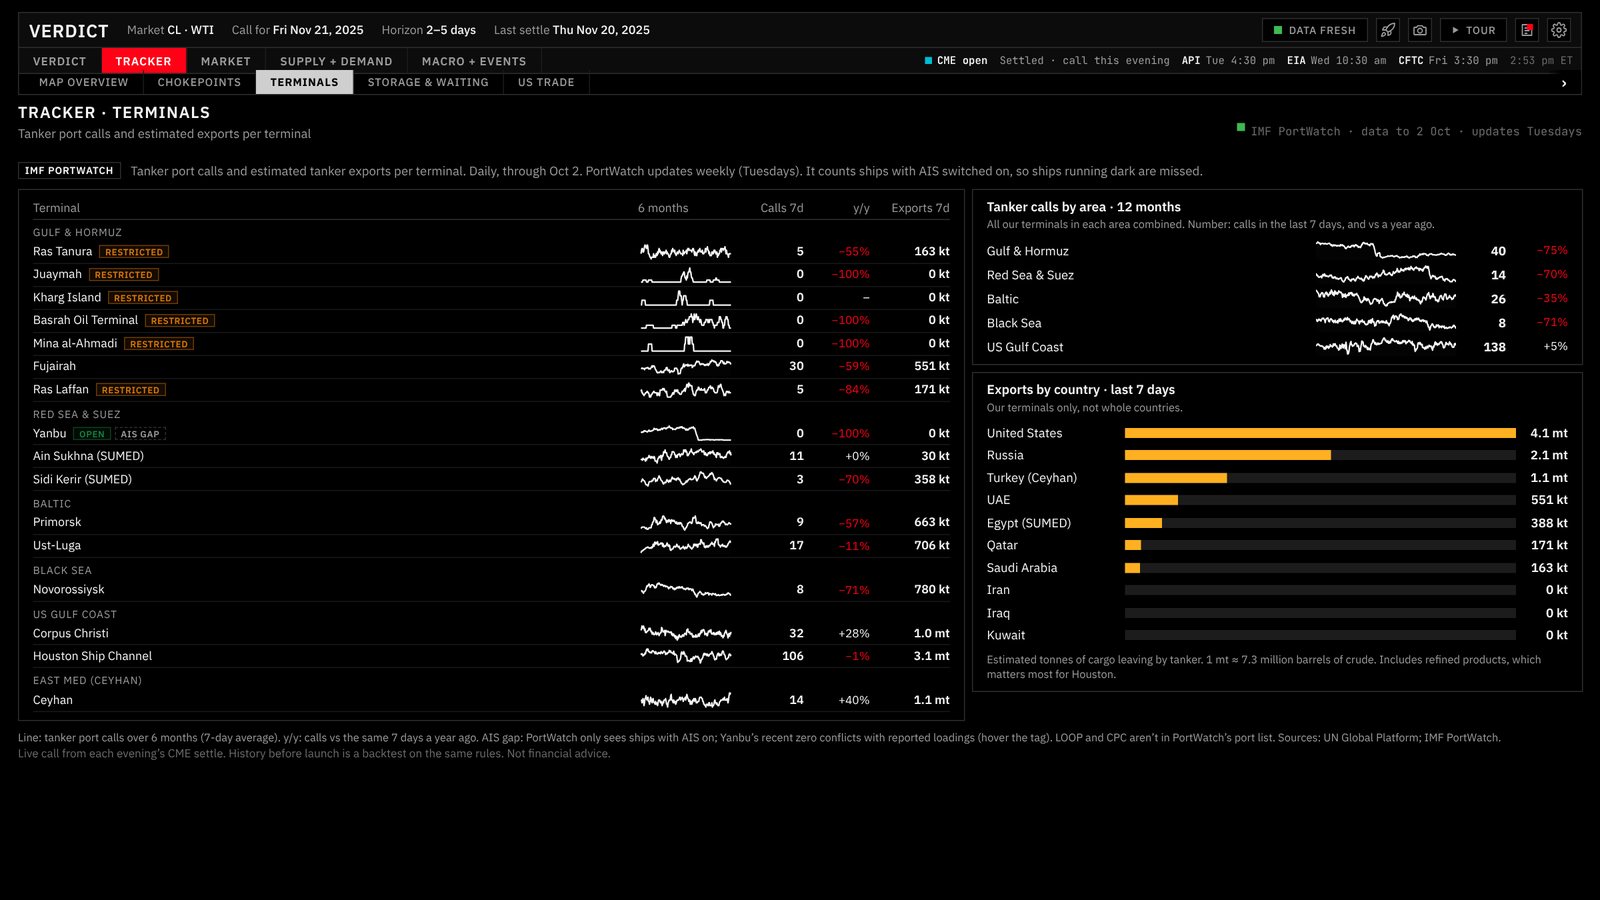The height and width of the screenshot is (900, 1600).
Task: Click the Primorsk exports value 663 kt
Action: (x=932, y=522)
